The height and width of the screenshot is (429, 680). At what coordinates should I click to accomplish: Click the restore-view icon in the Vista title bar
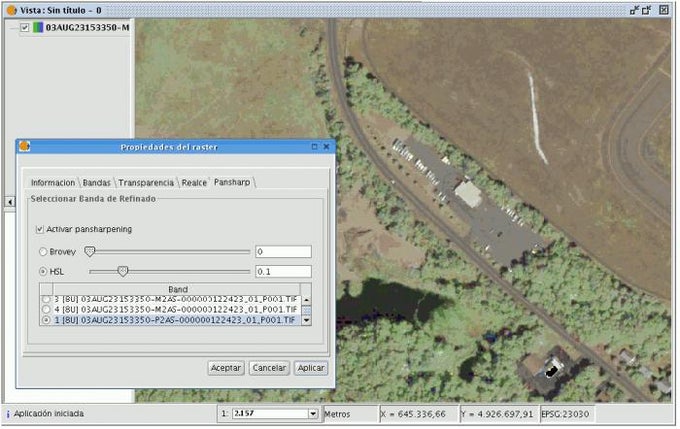point(646,10)
